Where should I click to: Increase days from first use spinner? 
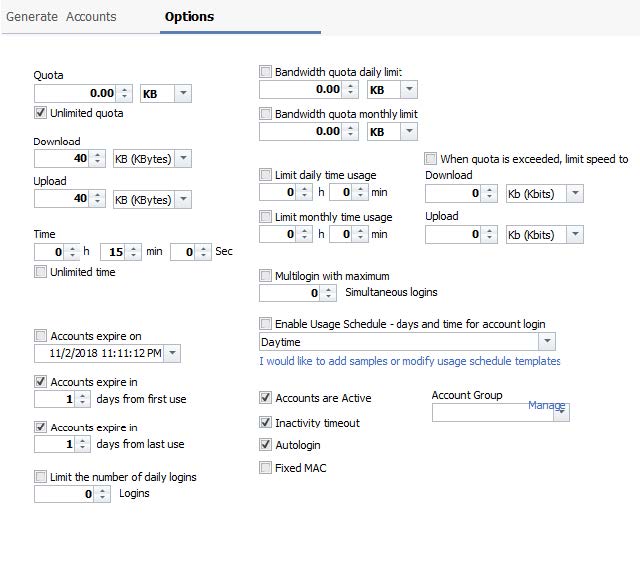click(82, 395)
